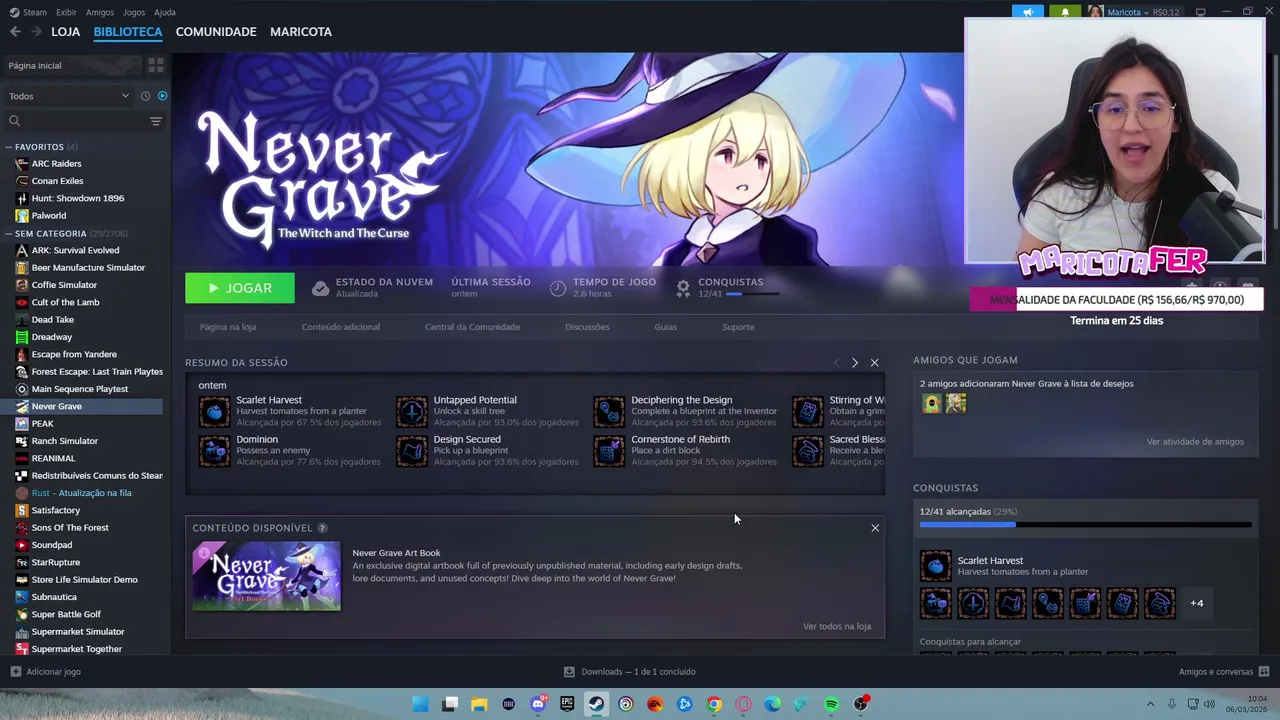Image resolution: width=1280 pixels, height=720 pixels.
Task: Click the Scarlet Harvest achievement icon in summary
Action: (214, 411)
